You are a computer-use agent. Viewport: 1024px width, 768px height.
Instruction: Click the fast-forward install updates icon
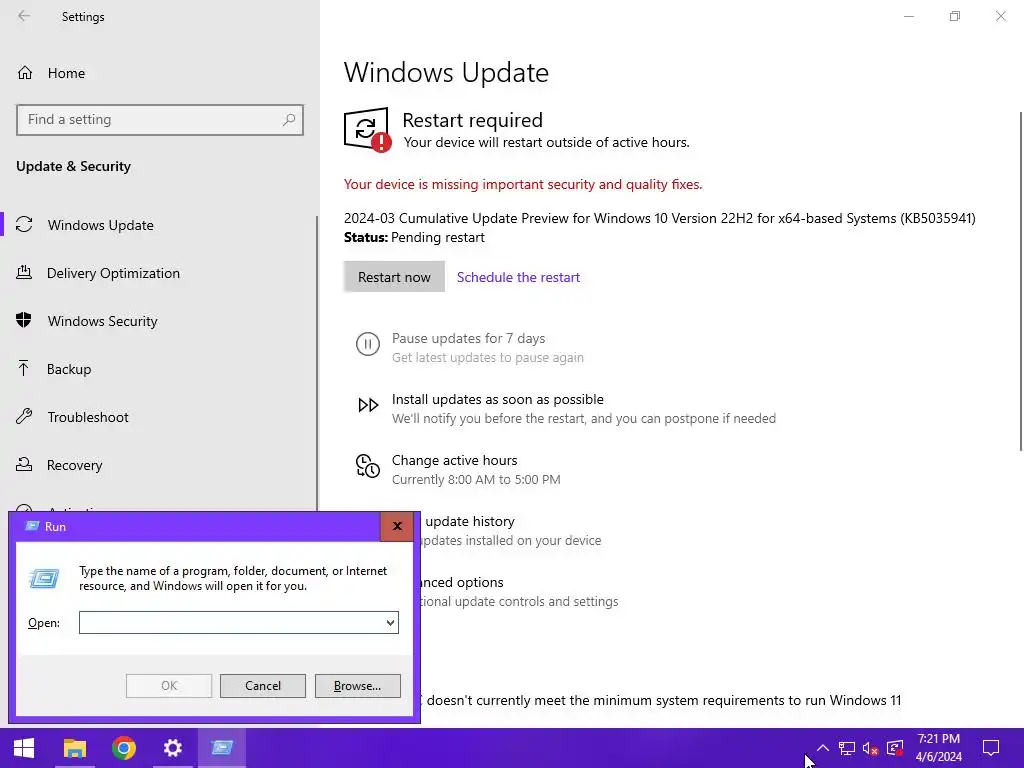[x=368, y=405]
